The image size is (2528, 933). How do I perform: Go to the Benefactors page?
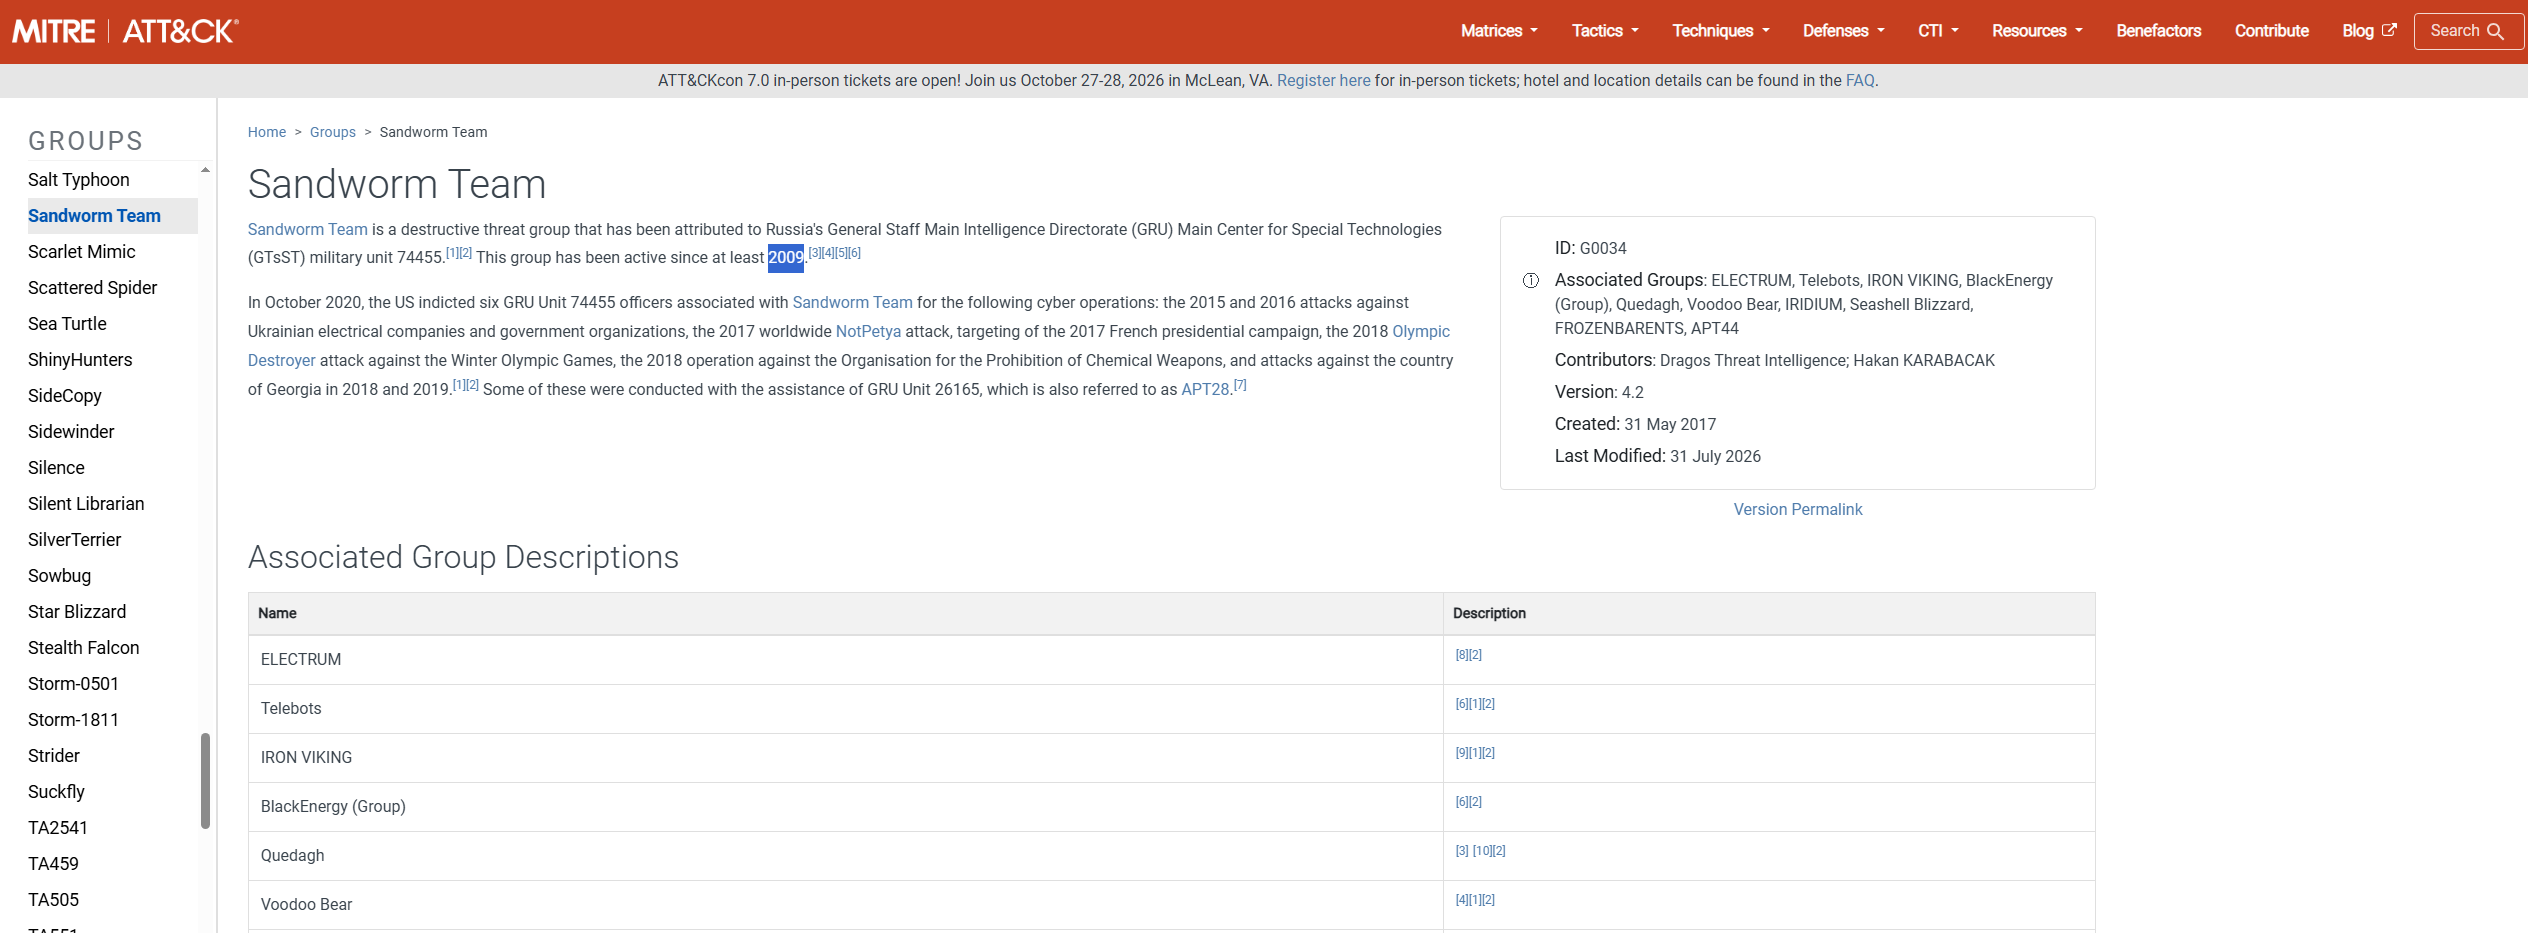click(2158, 31)
